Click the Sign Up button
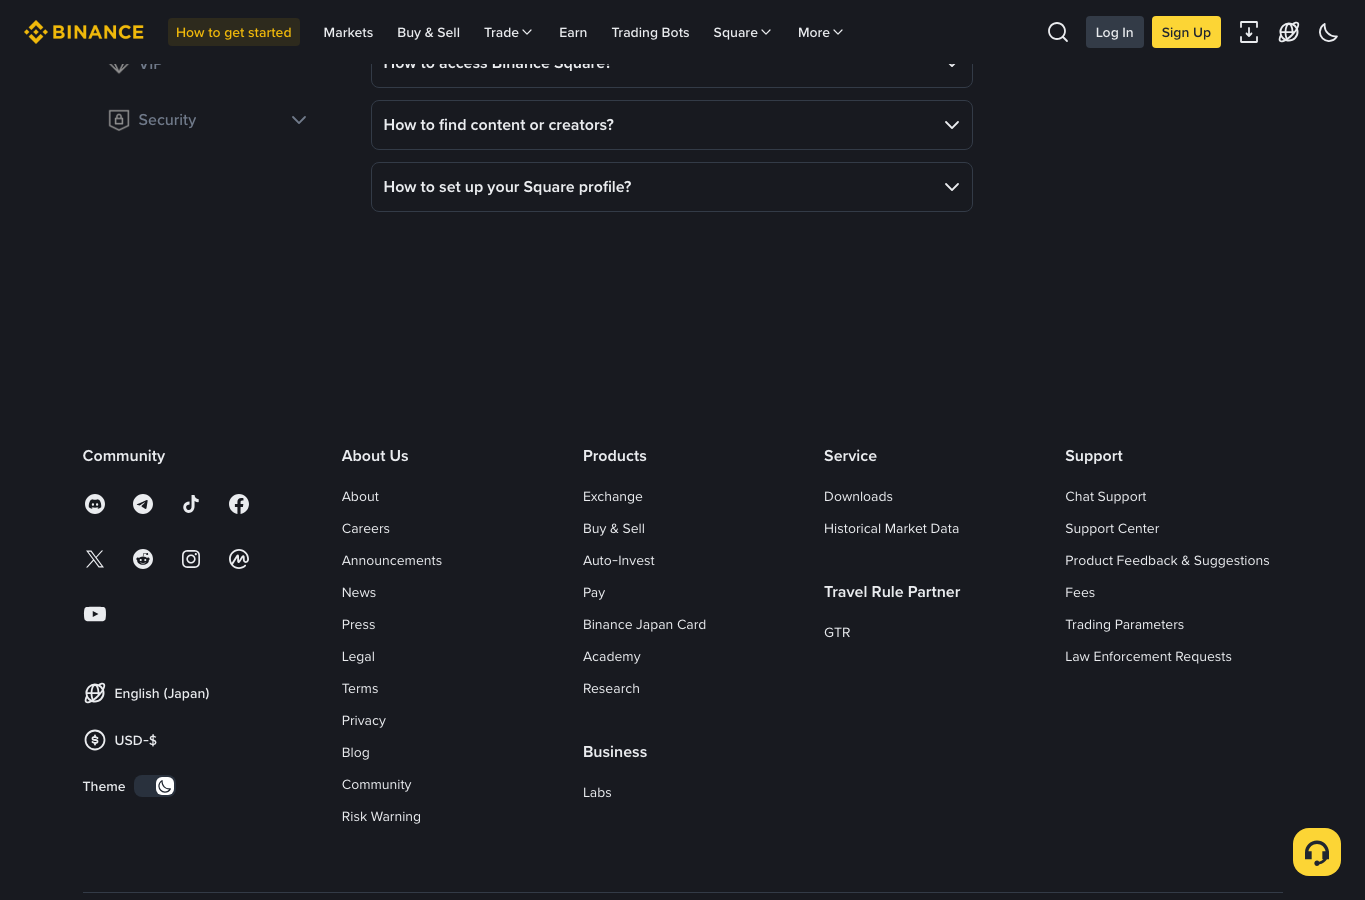 (1186, 32)
